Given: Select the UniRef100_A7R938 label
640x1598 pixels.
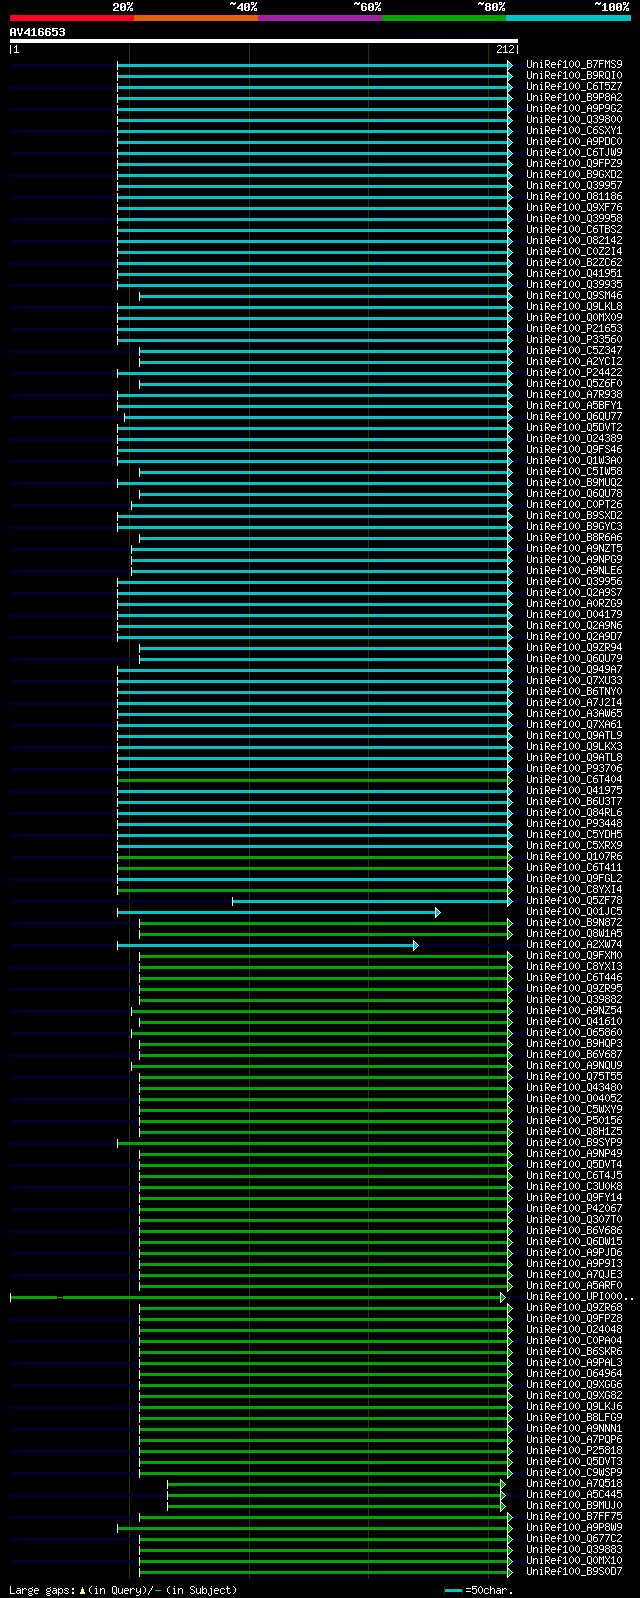Looking at the screenshot, I should tap(574, 394).
